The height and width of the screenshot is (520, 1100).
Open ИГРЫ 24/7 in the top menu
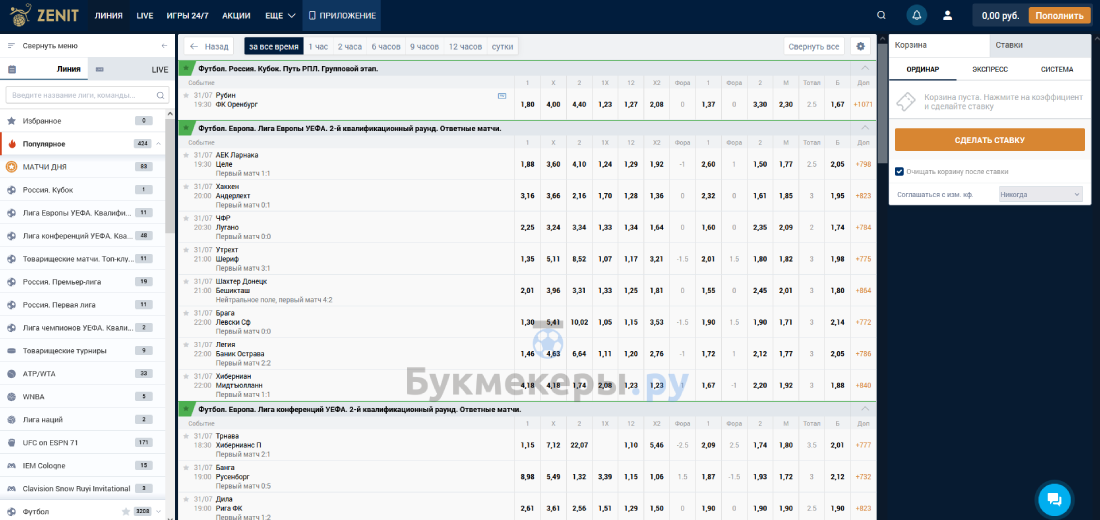coord(187,15)
